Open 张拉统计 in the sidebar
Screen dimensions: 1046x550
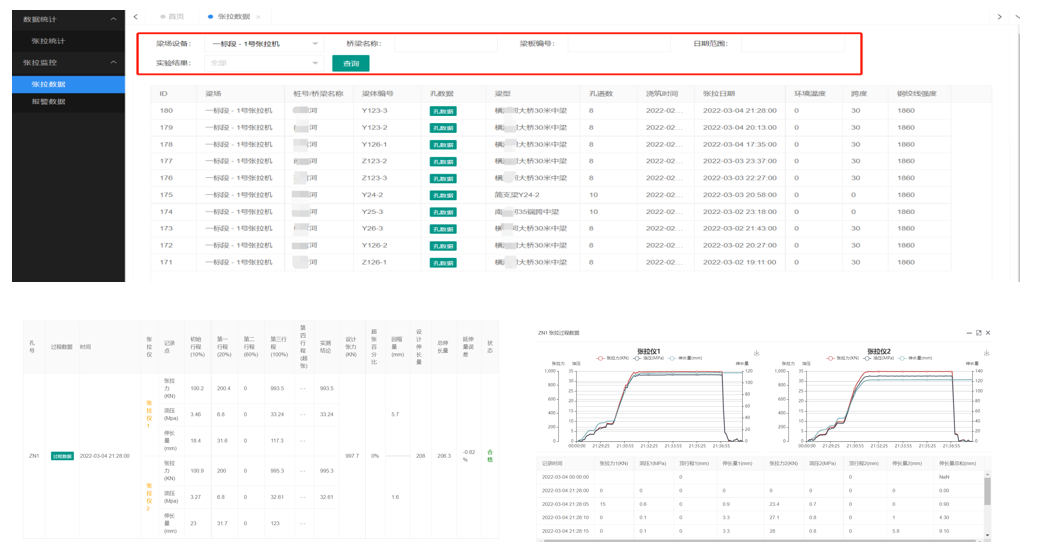(x=68, y=41)
